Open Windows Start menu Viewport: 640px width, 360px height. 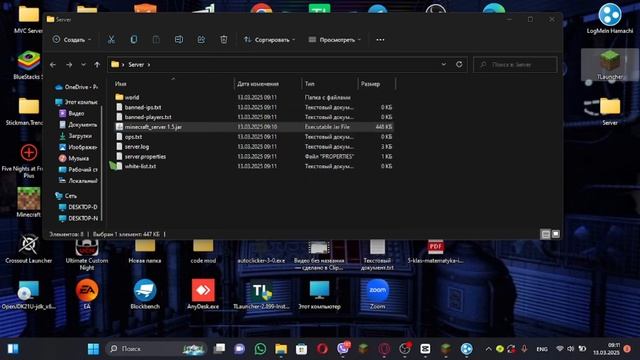93,349
